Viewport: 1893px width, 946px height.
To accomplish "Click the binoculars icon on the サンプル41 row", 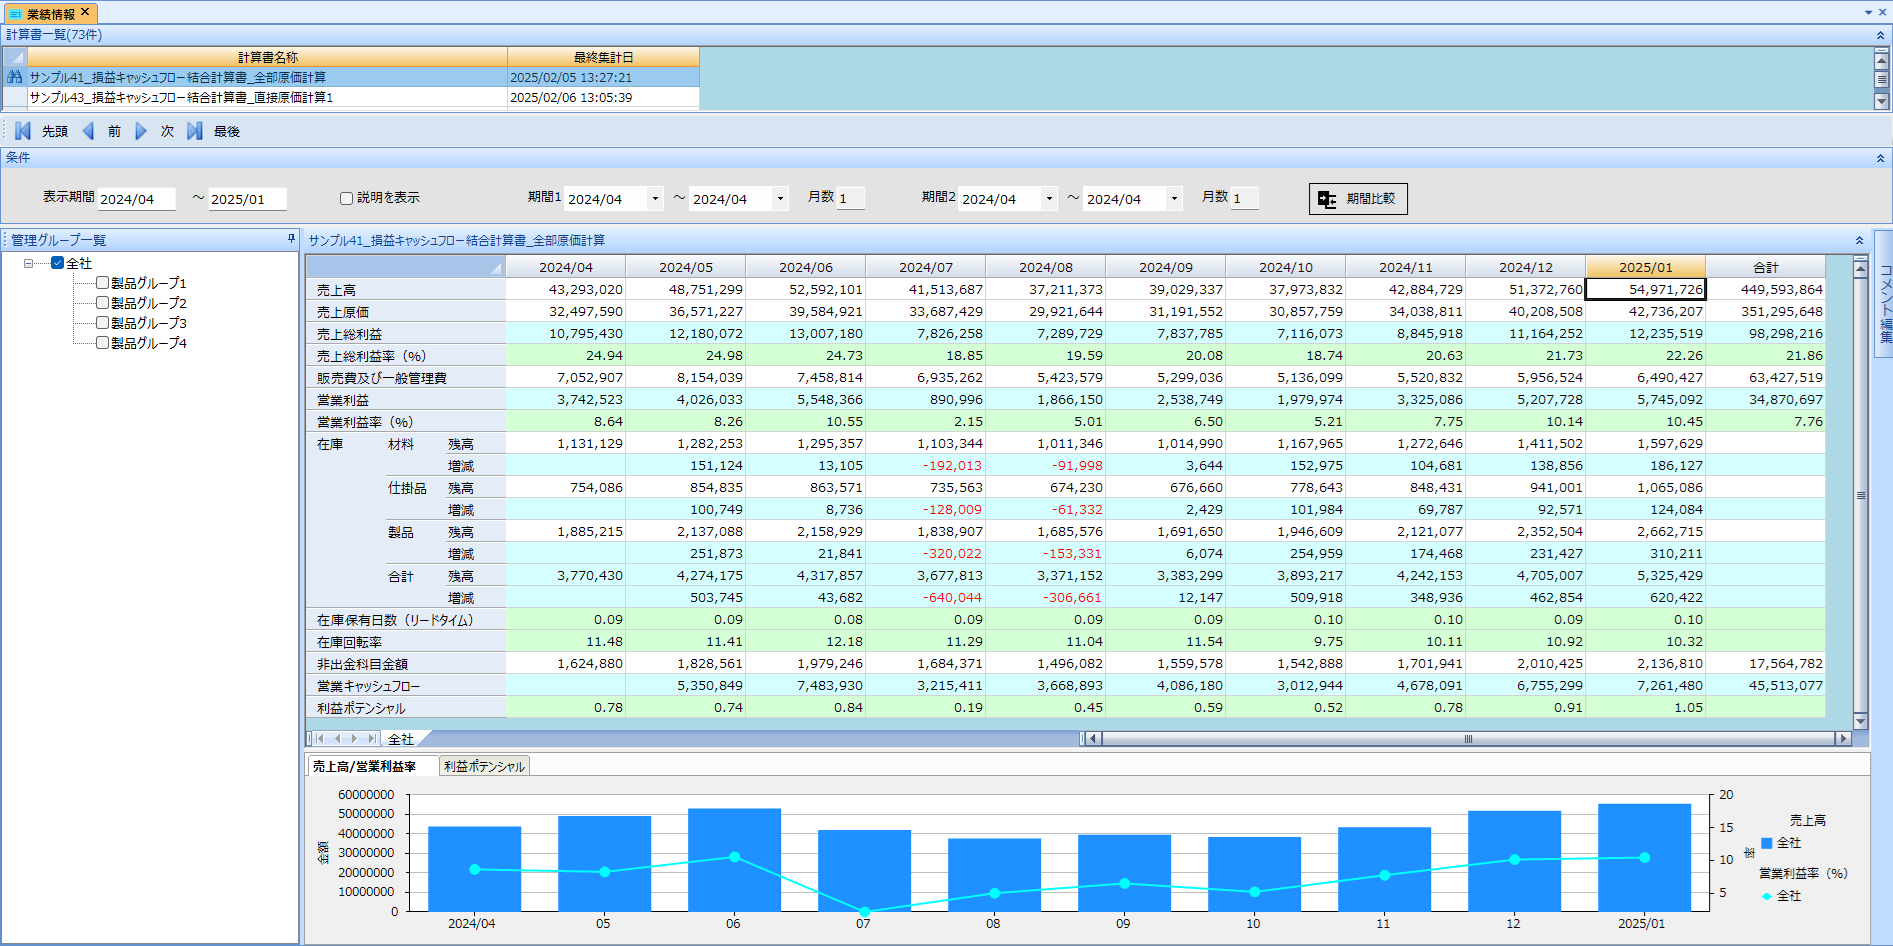I will point(15,77).
